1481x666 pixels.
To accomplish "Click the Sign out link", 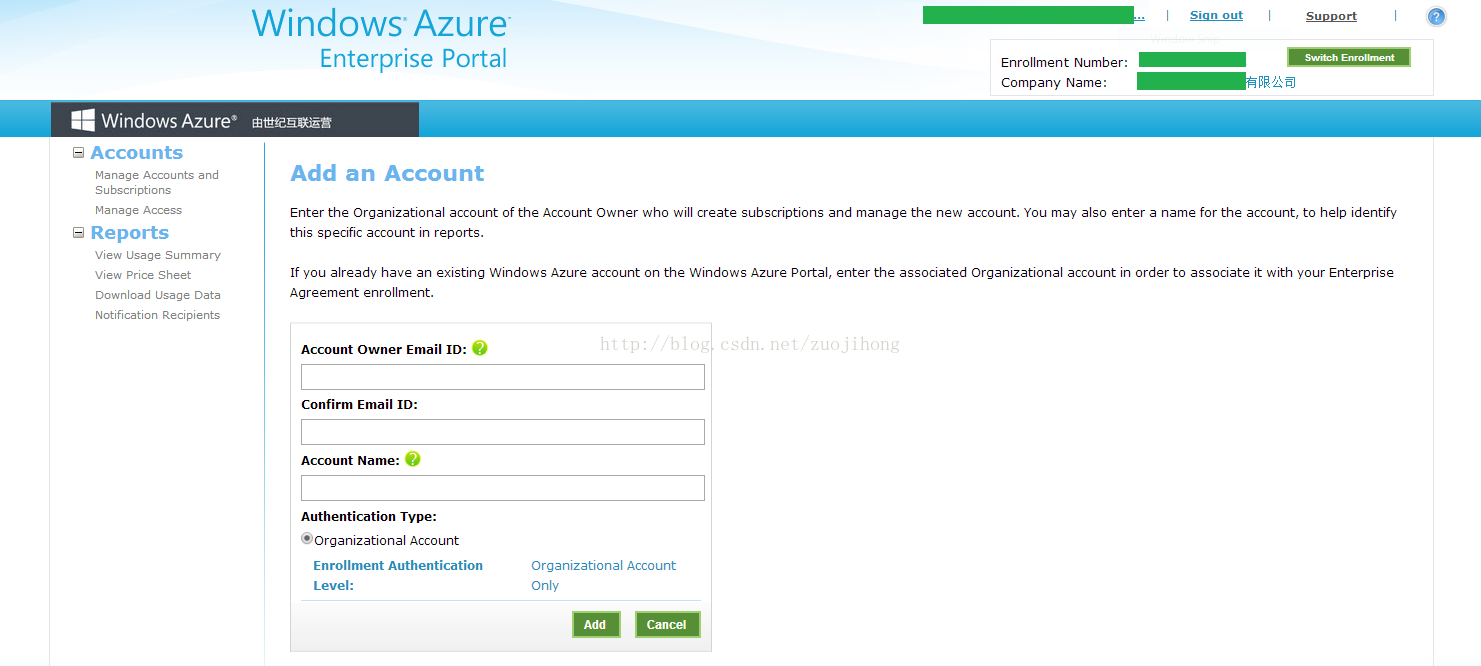I will 1216,15.
